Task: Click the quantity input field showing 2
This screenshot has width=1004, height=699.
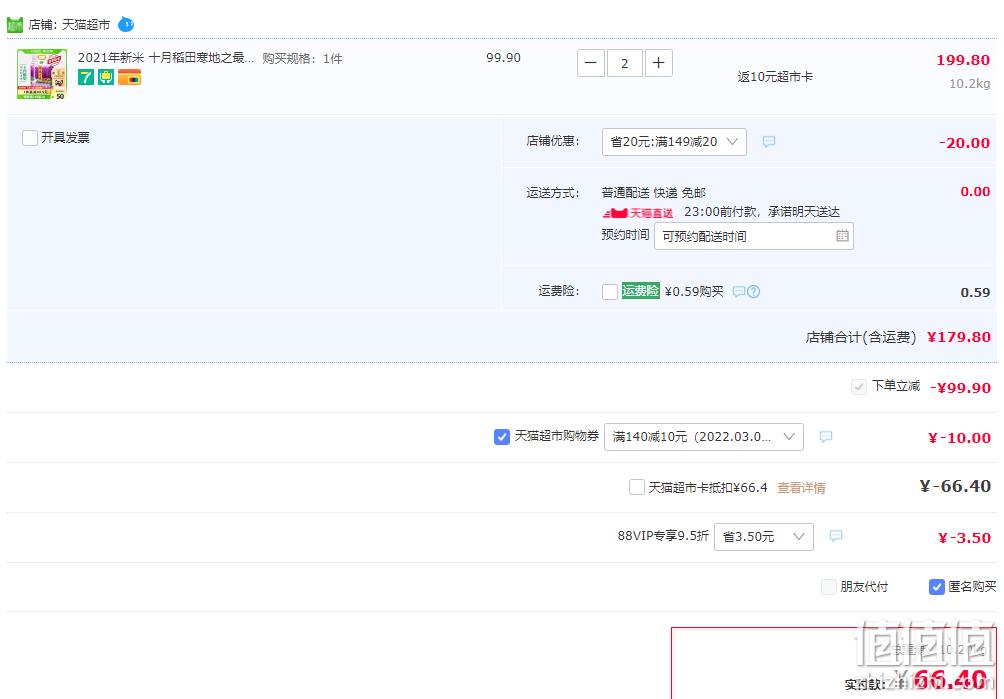Action: tap(624, 63)
